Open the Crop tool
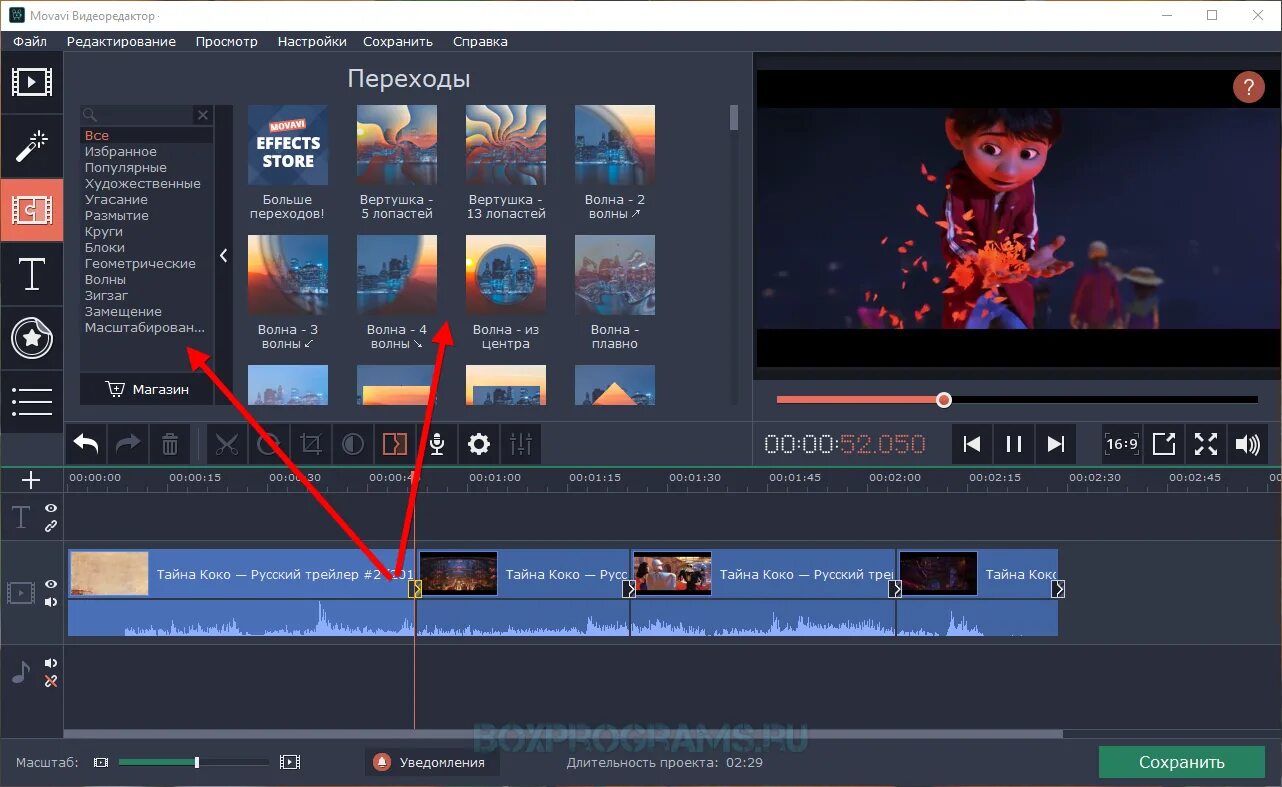1282x787 pixels. click(311, 444)
